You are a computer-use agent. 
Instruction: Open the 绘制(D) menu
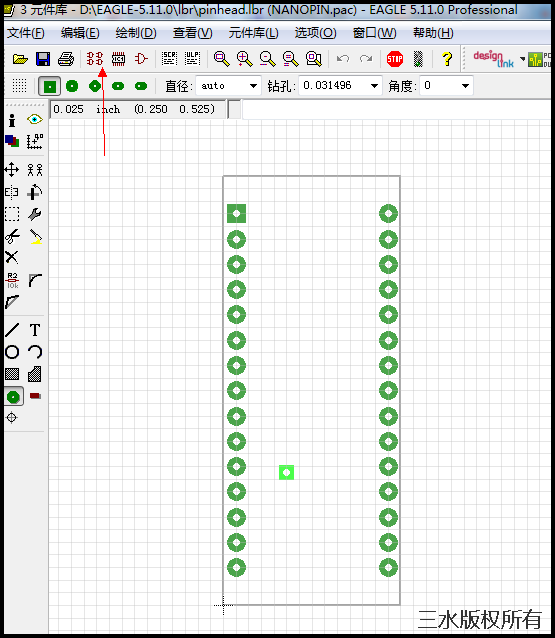pos(136,33)
